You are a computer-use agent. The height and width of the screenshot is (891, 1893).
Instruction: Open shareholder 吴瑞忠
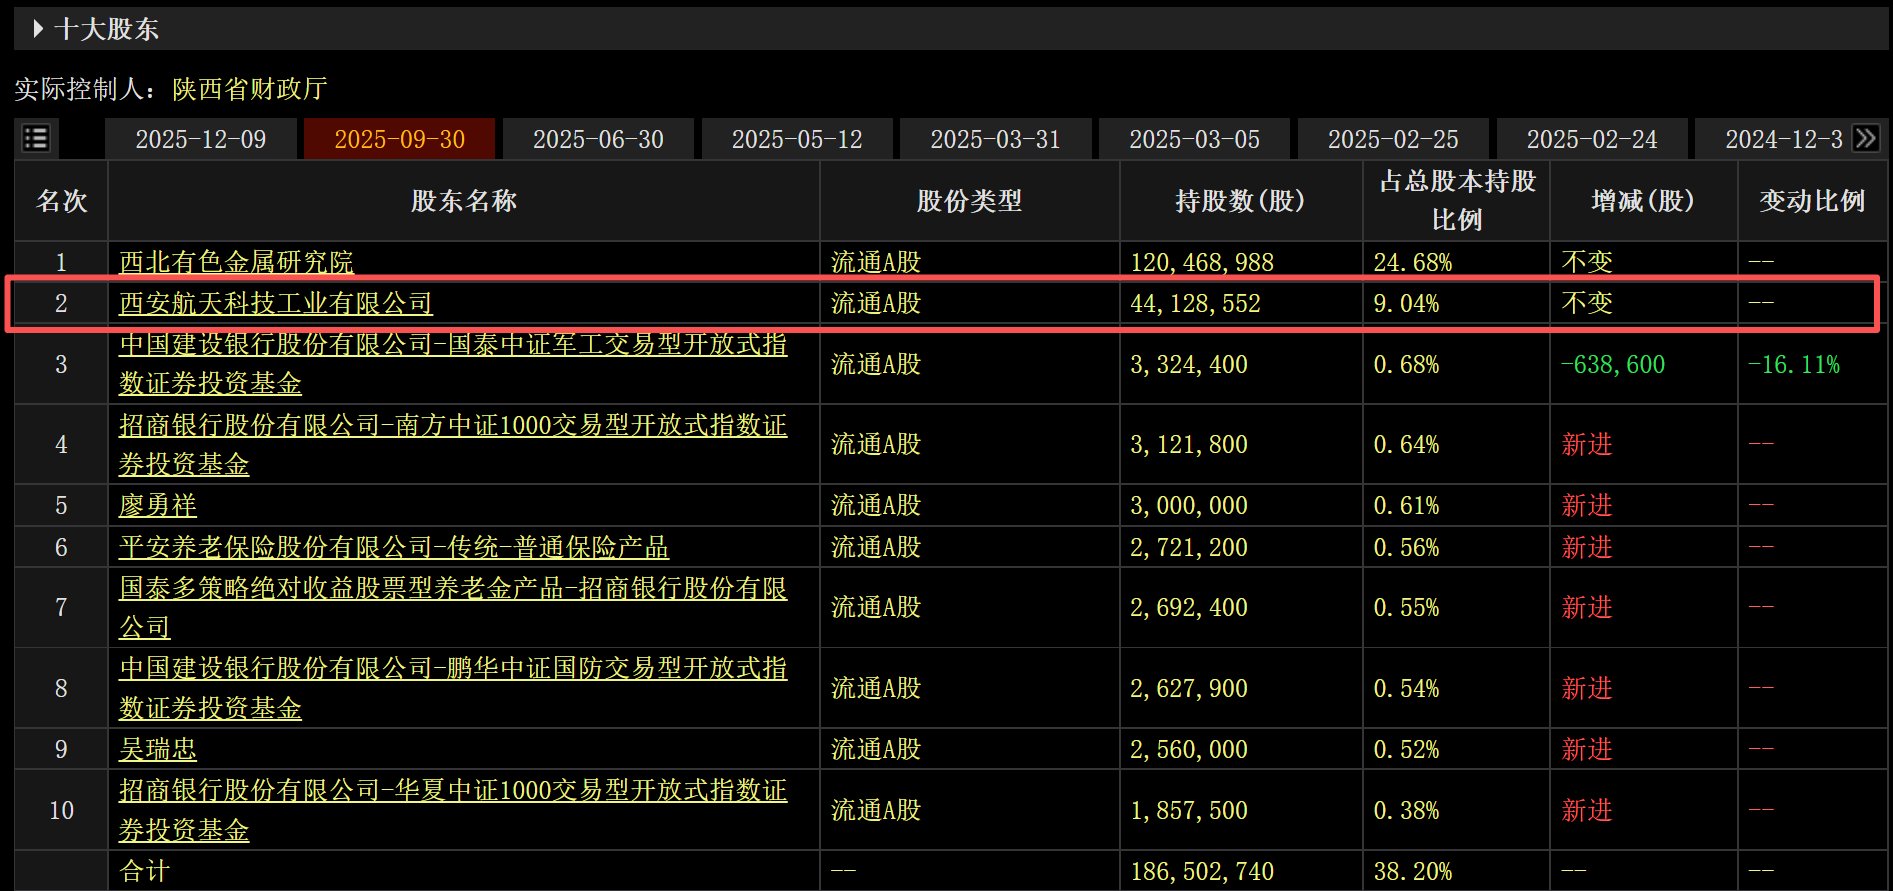[158, 749]
